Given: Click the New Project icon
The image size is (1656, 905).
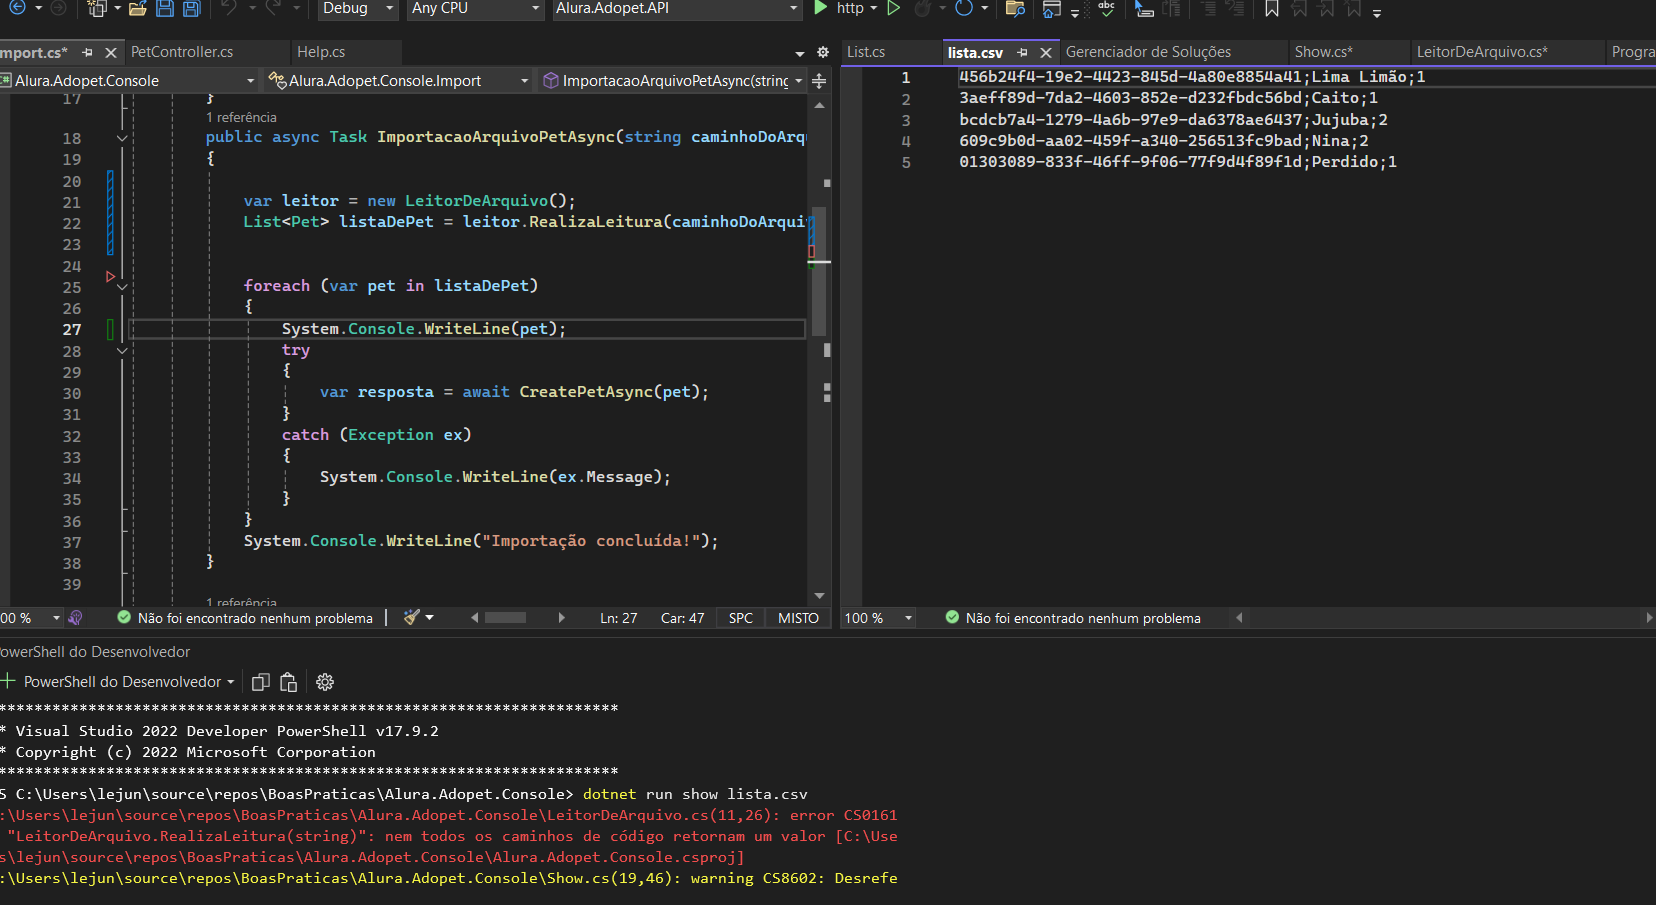Looking at the screenshot, I should click(97, 8).
